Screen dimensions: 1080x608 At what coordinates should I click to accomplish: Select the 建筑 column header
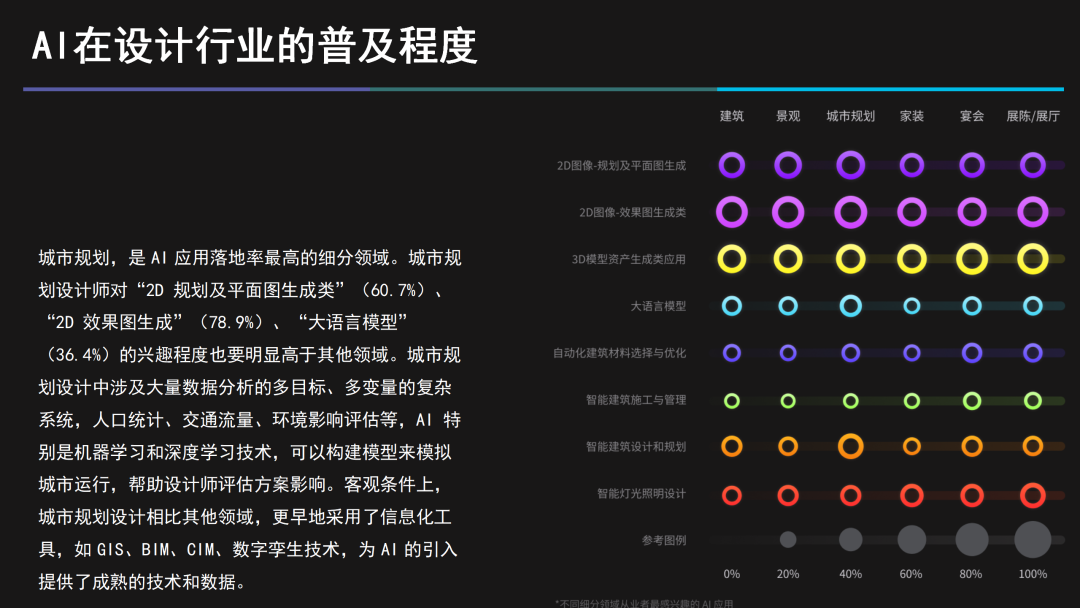coord(731,116)
